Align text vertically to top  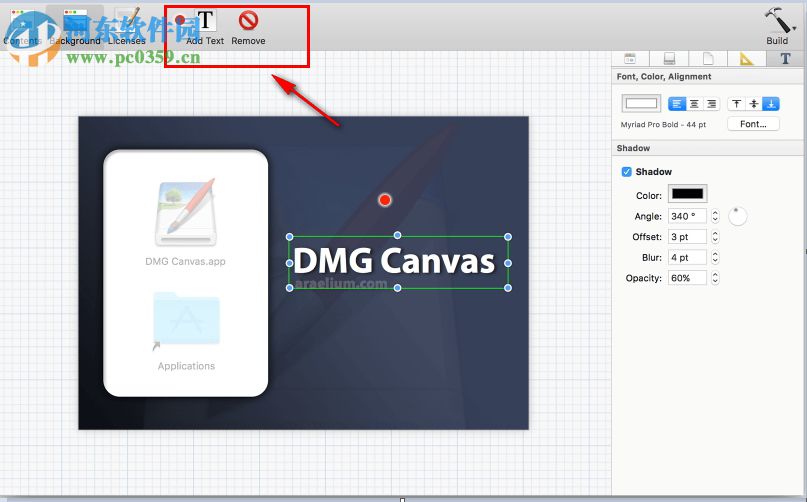[736, 104]
